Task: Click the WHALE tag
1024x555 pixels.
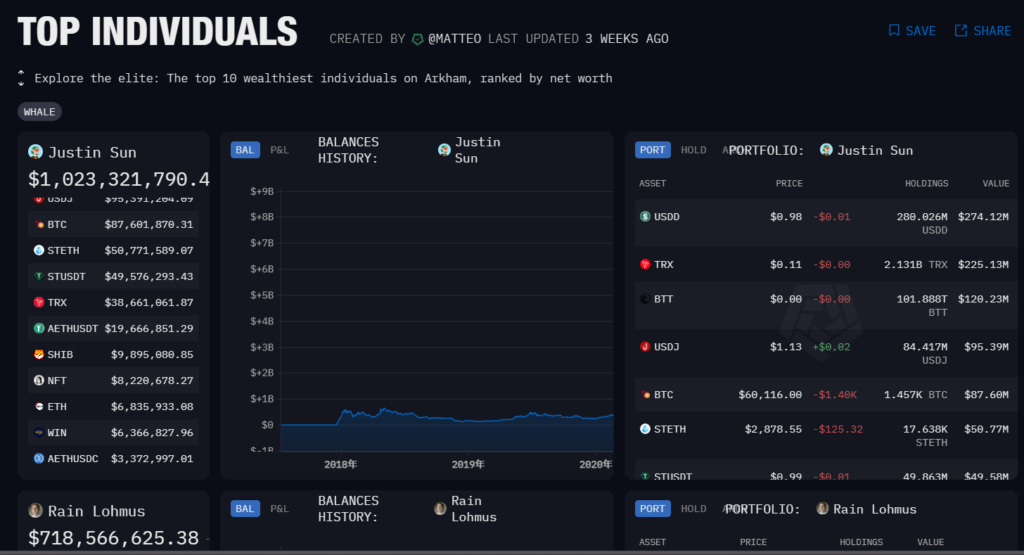Action: point(39,112)
